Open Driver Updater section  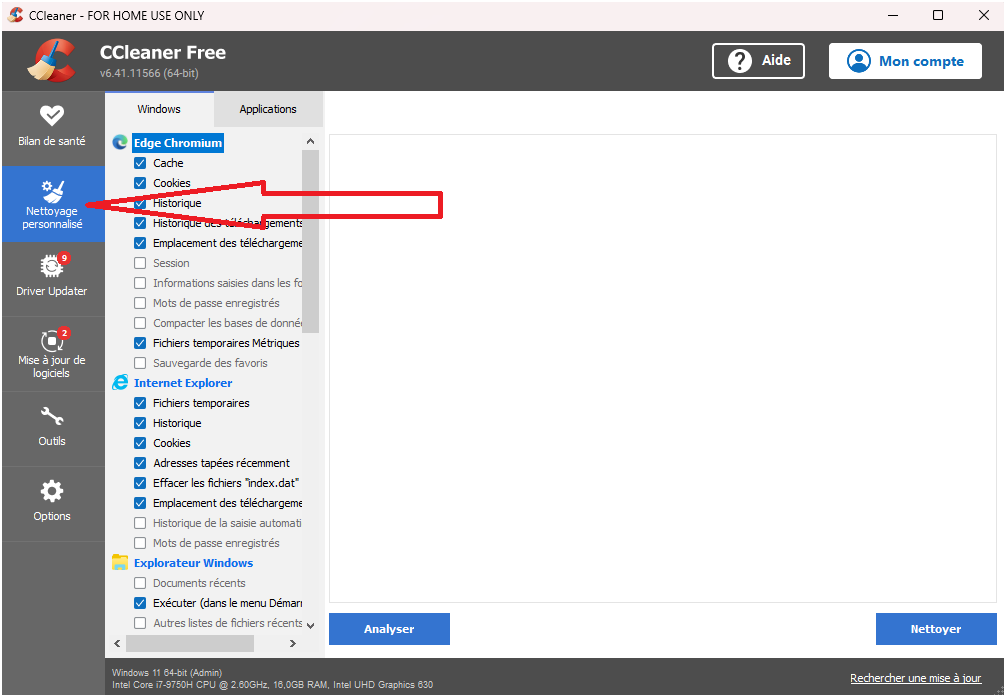pyautogui.click(x=52, y=279)
